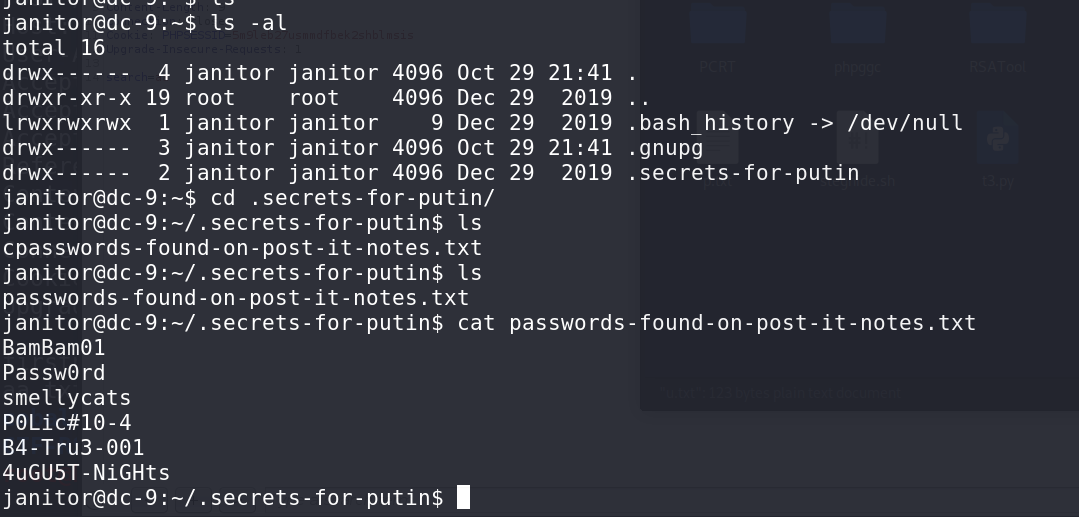Click the P0Lic#10-4 password line

pos(67,423)
